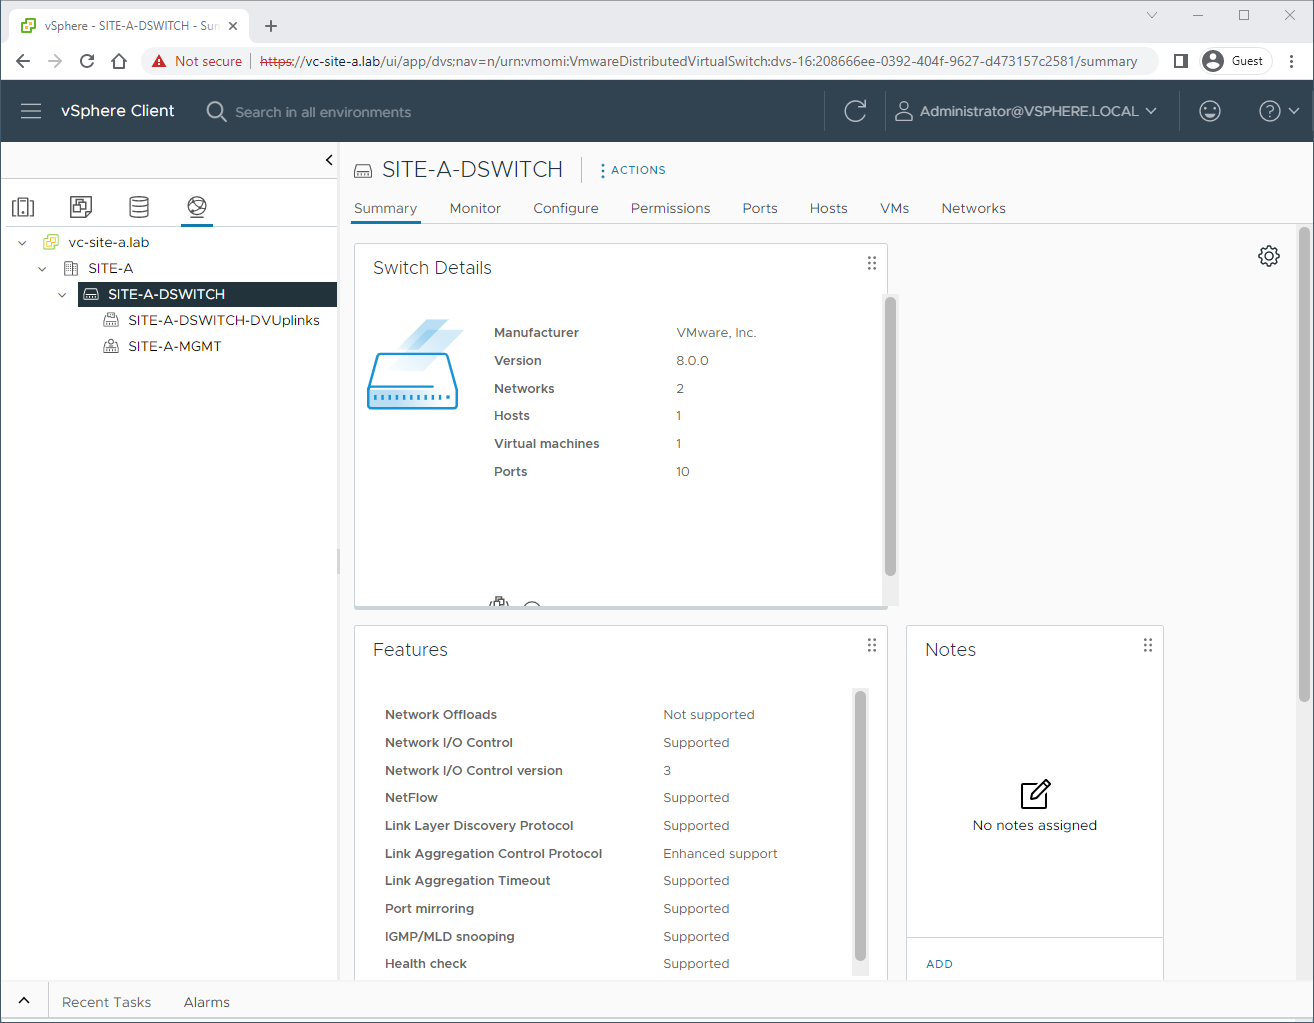Click the main page vertical scrollbar
Screen dimensions: 1314x1023
[1304, 465]
